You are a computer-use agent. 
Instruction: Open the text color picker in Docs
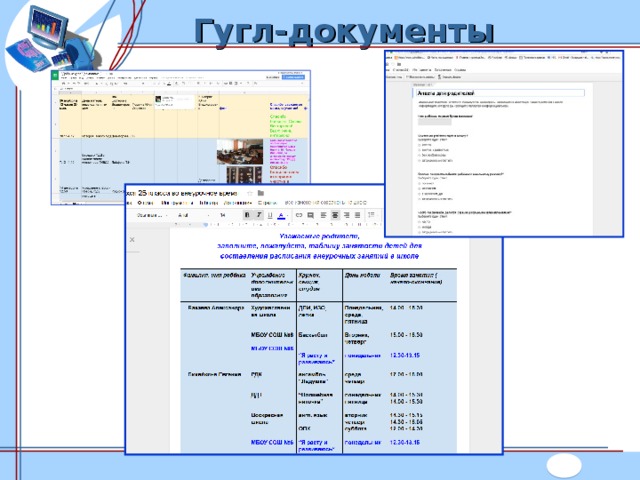(x=282, y=215)
